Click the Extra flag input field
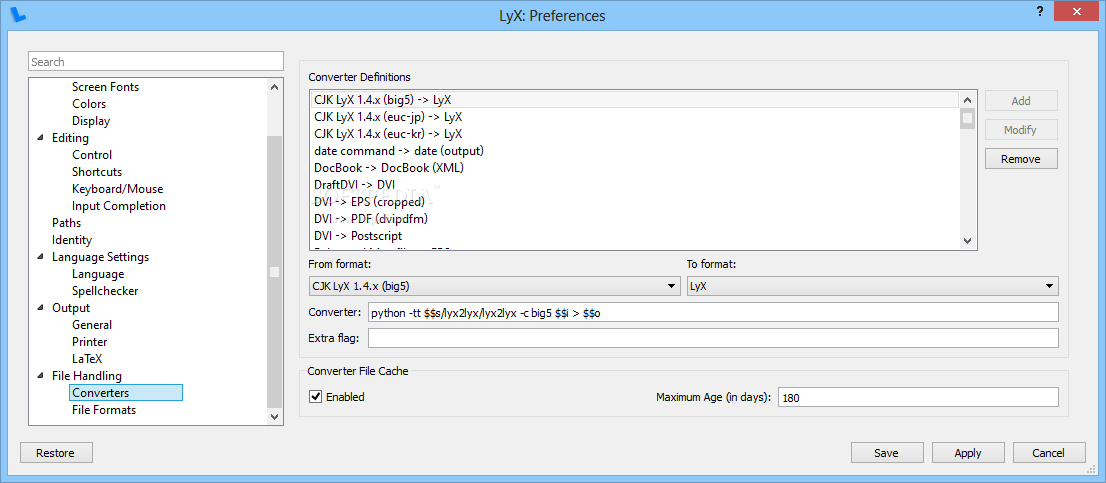The image size is (1106, 483). [x=713, y=338]
